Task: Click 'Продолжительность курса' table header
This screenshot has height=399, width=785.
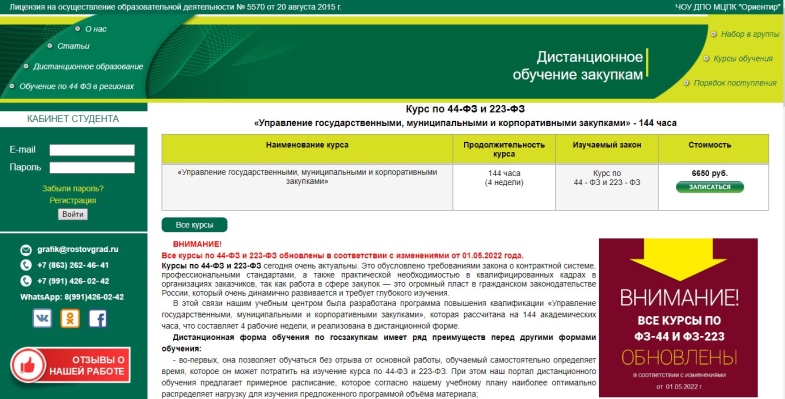Action: tap(504, 149)
